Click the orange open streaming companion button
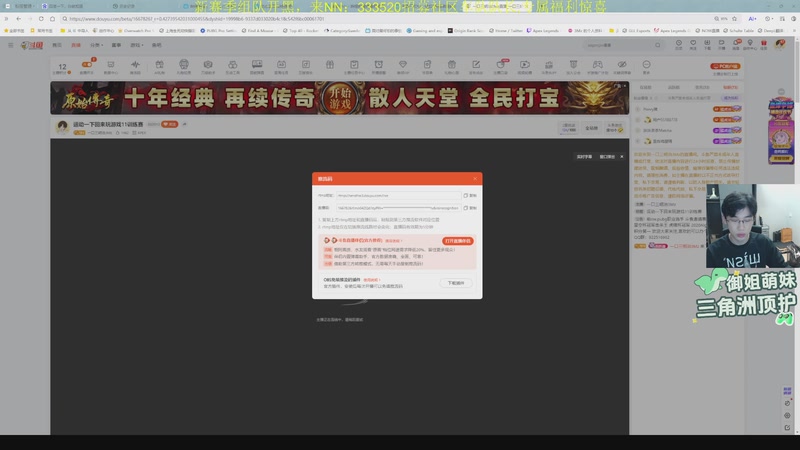Viewport: 800px width, 450px height. coord(458,241)
